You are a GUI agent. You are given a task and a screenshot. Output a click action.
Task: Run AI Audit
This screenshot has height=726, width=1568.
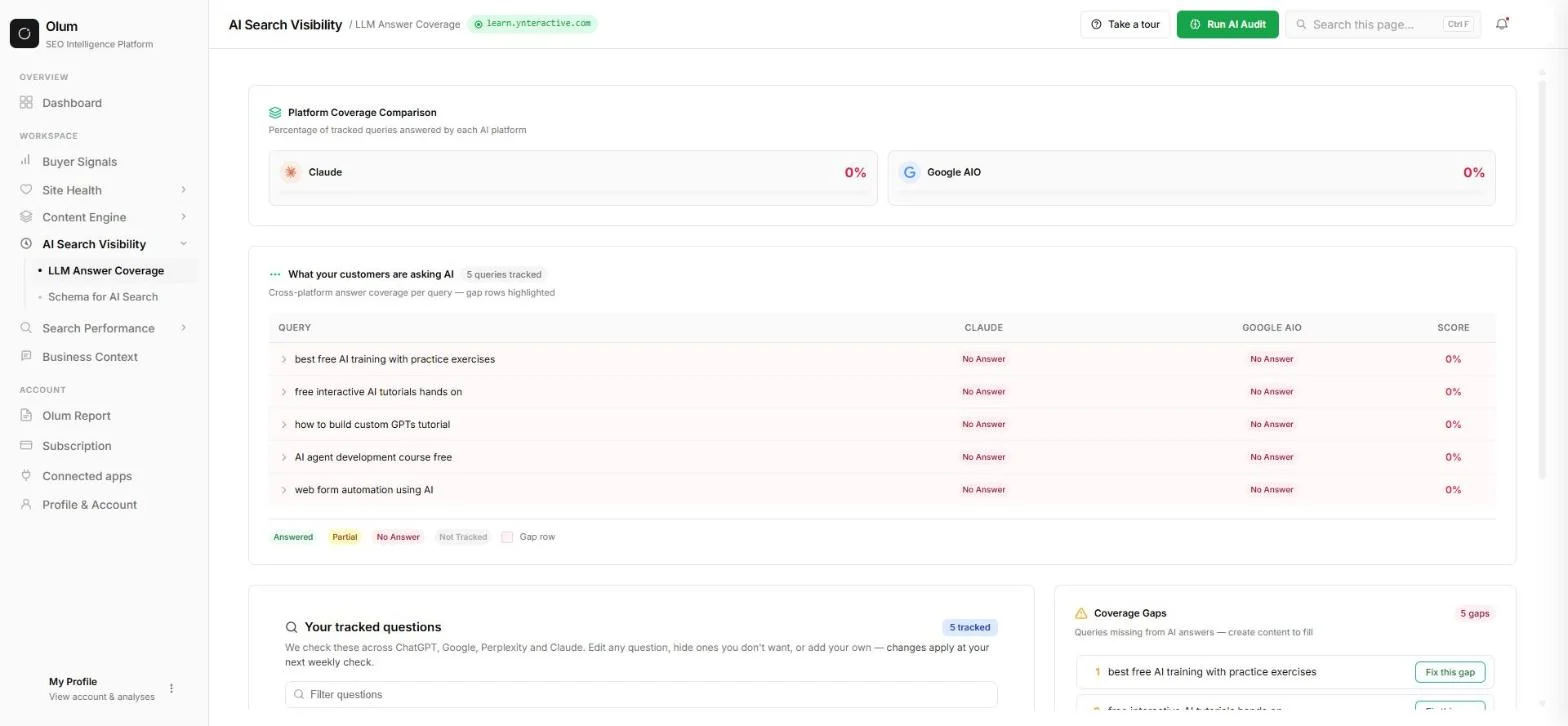coord(1227,24)
